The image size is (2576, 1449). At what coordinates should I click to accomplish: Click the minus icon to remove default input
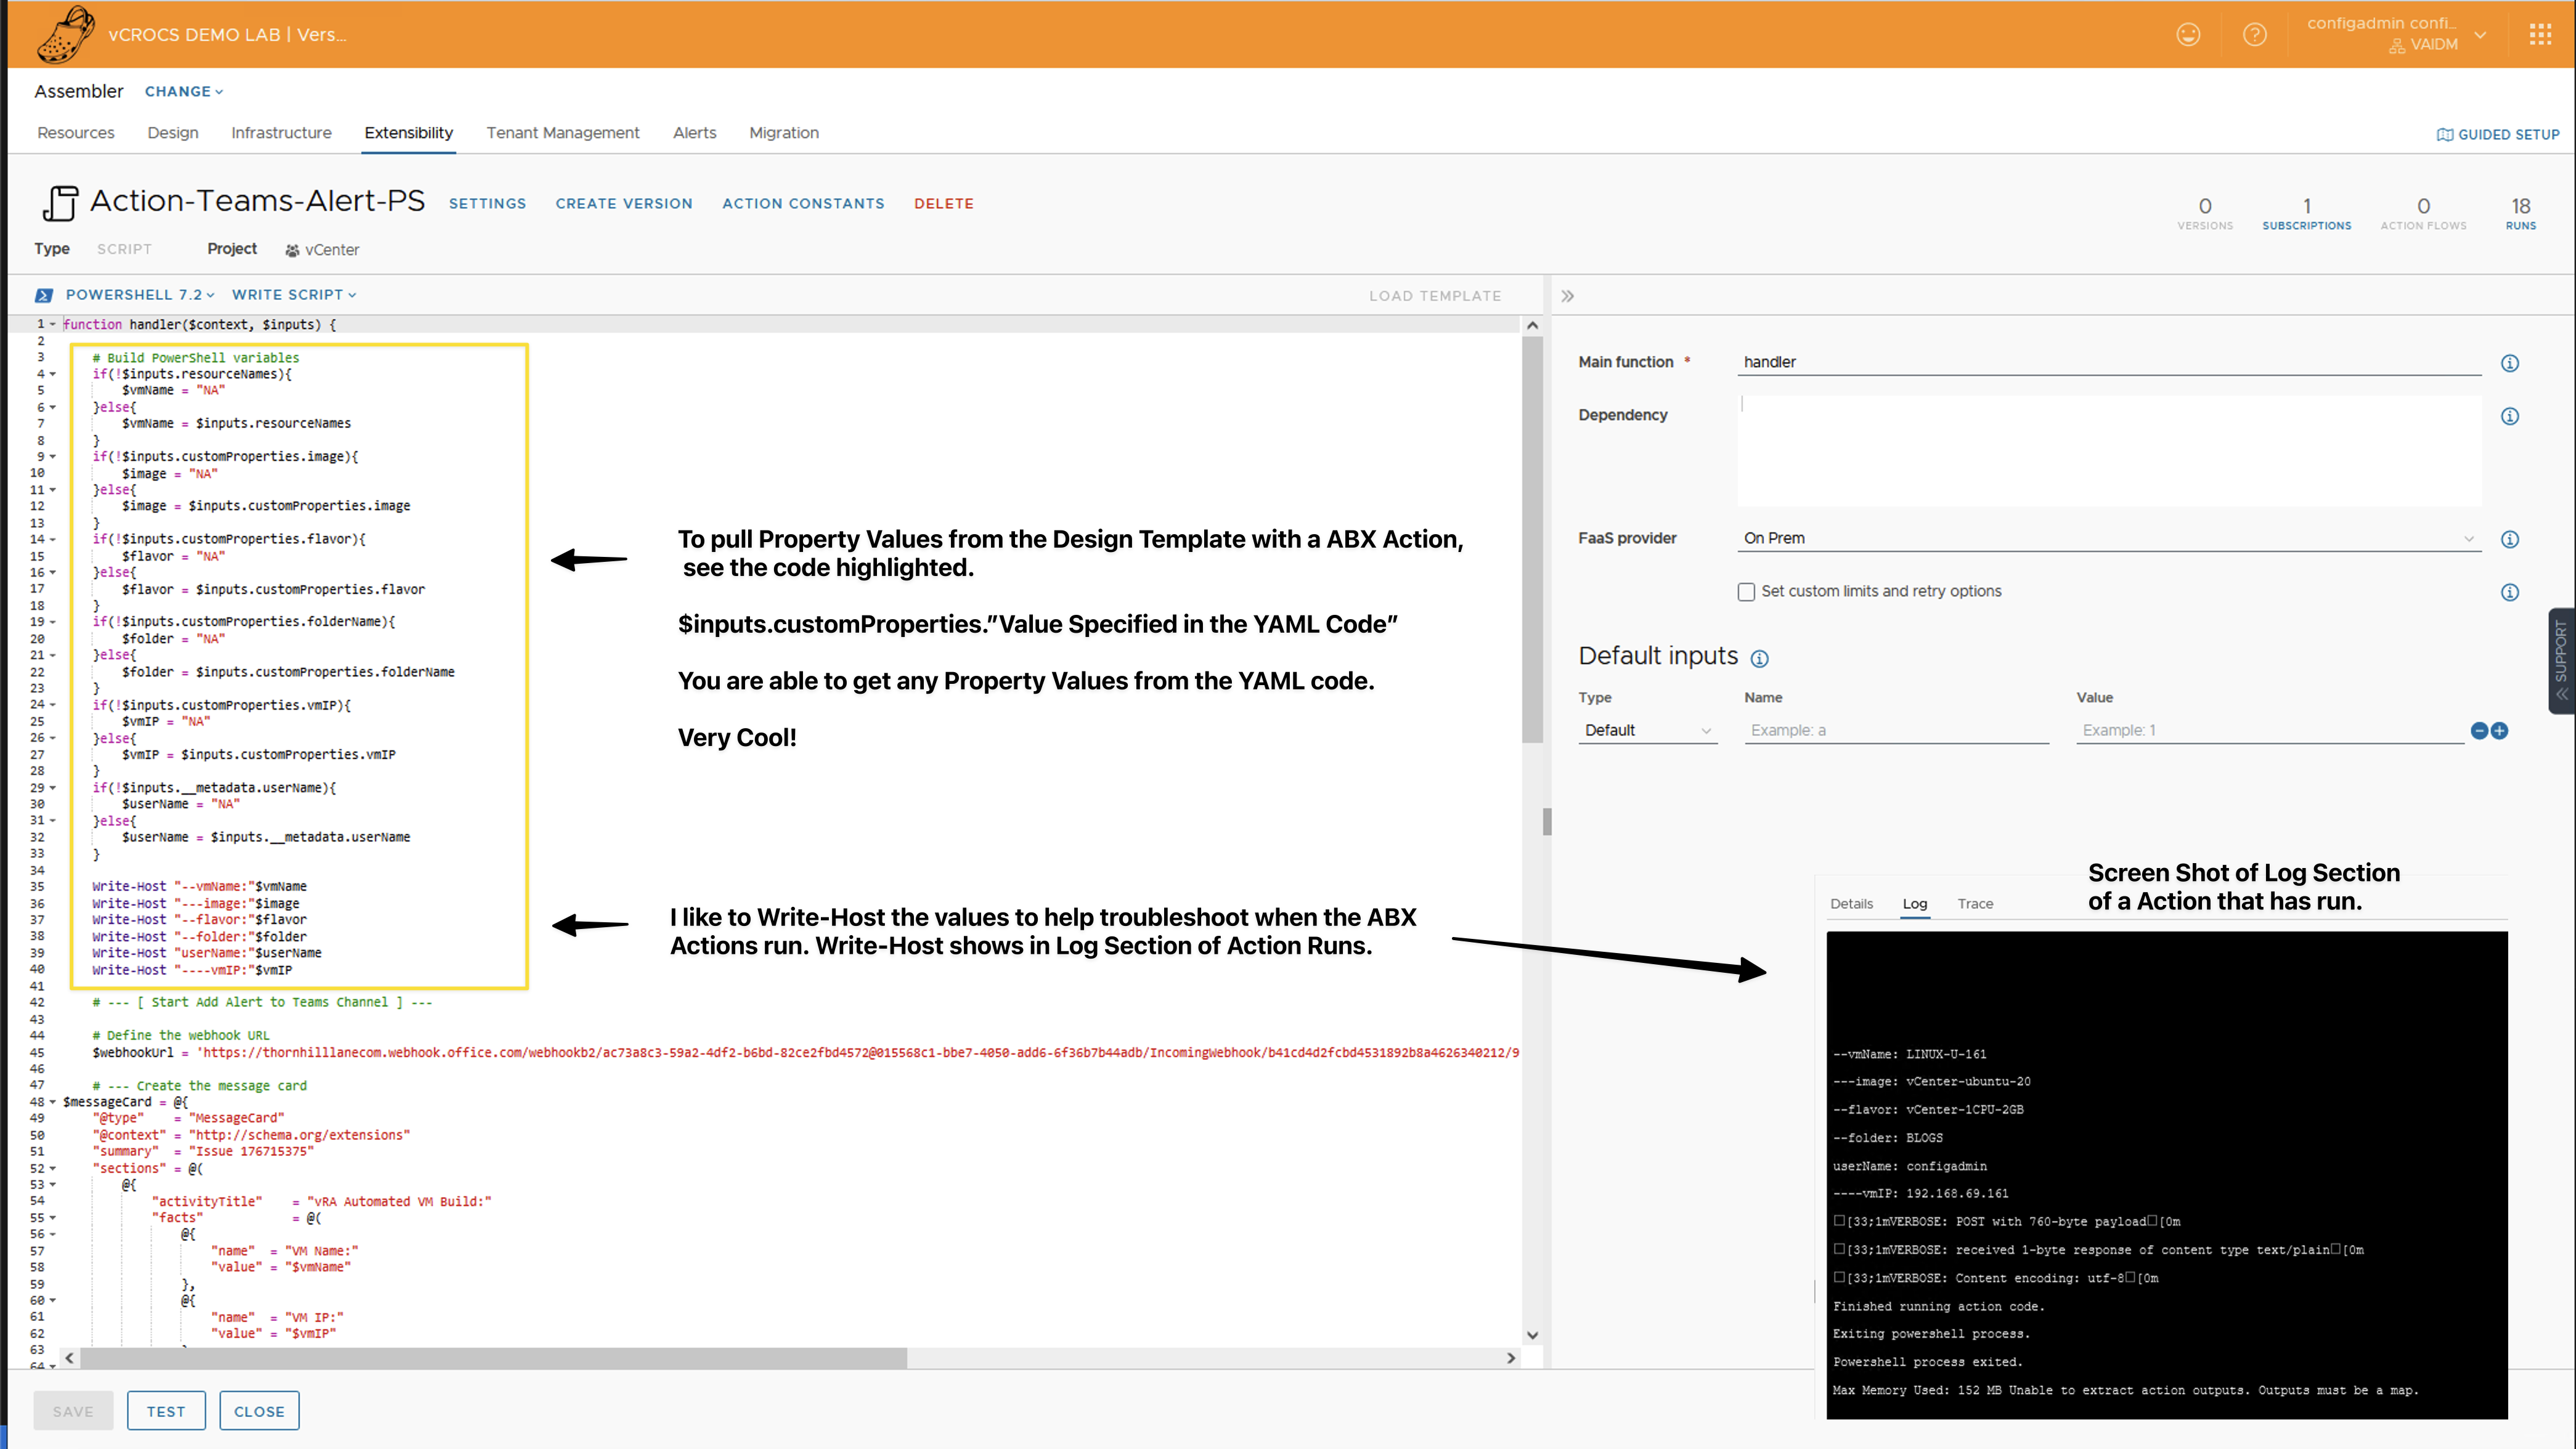[2479, 731]
